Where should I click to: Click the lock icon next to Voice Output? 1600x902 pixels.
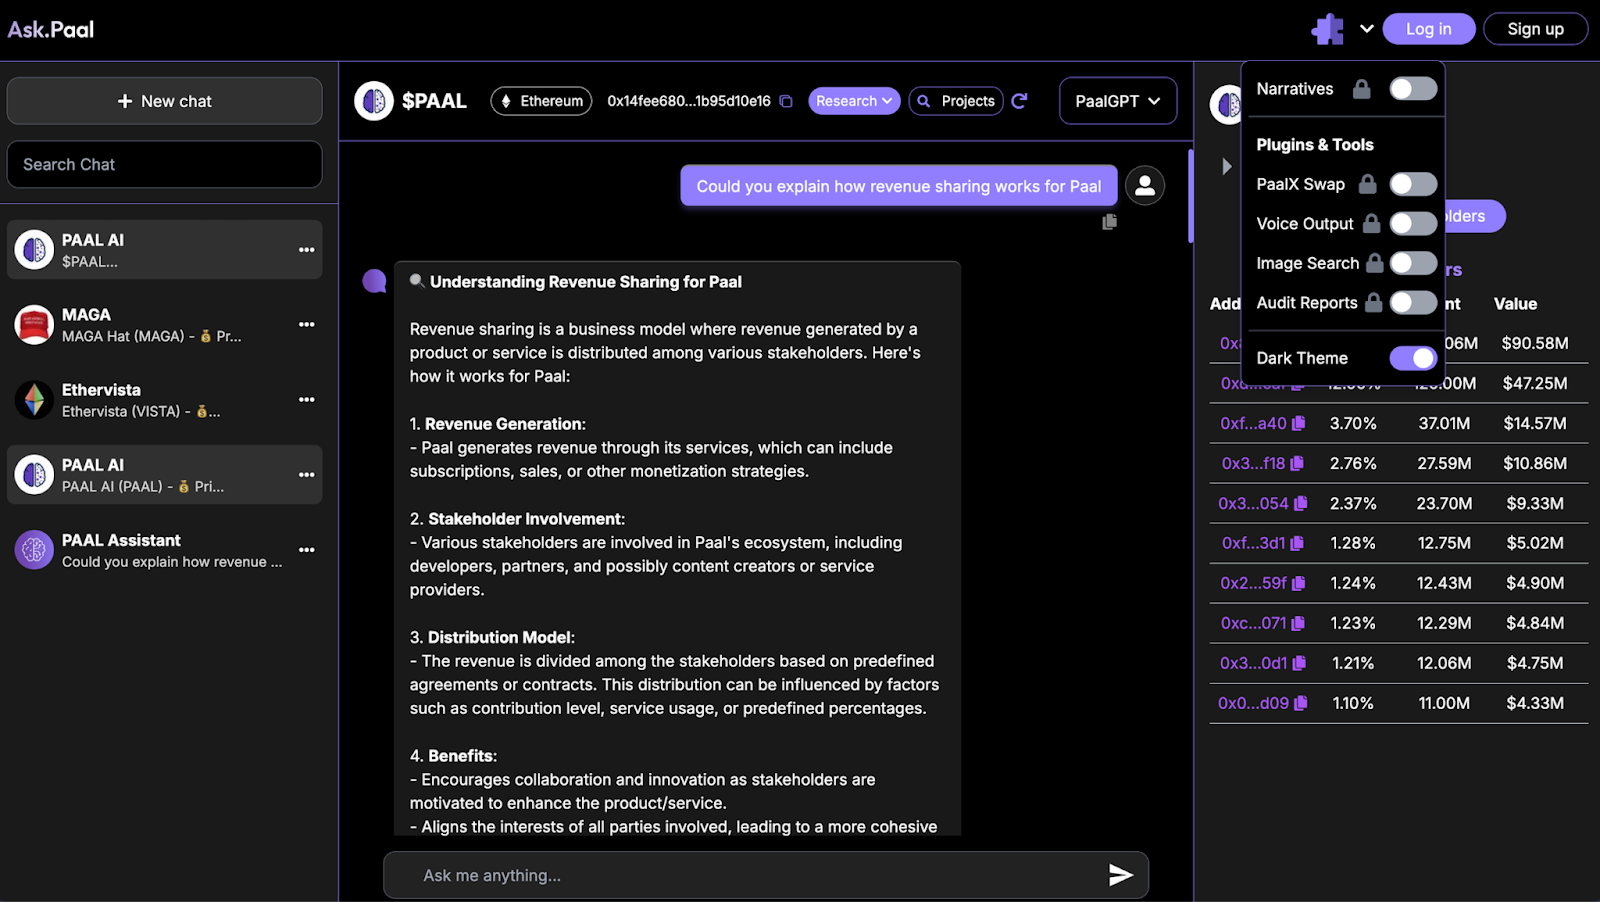point(1372,223)
